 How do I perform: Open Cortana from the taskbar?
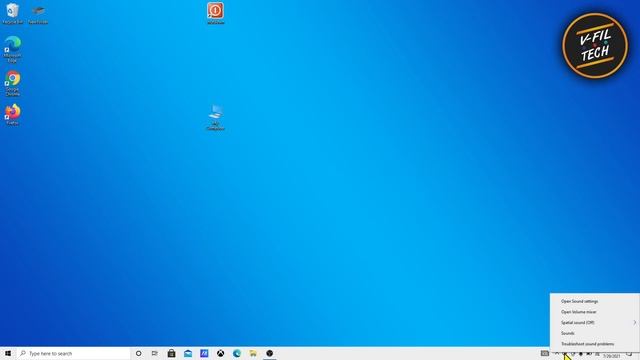(139, 353)
